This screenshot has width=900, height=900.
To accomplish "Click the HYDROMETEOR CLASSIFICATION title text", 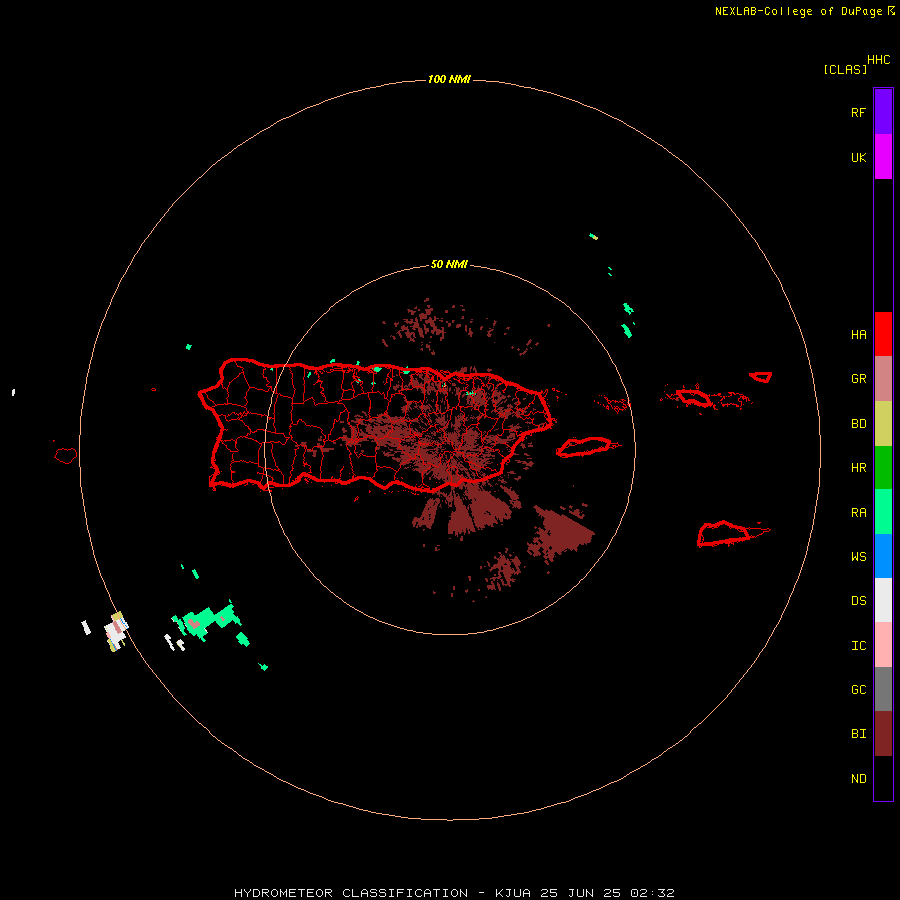I will 351,893.
